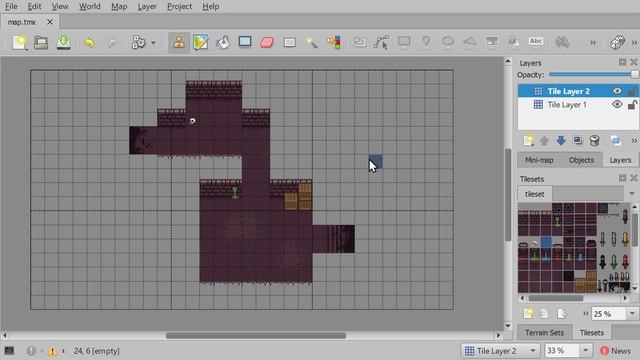Open the Layer menu
Viewport: 640px width, 360px height.
click(147, 7)
